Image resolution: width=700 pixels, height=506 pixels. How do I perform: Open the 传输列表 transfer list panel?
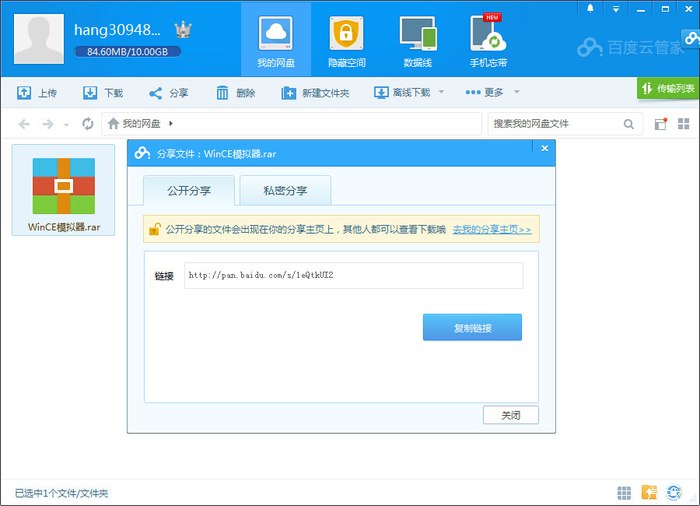[668, 89]
